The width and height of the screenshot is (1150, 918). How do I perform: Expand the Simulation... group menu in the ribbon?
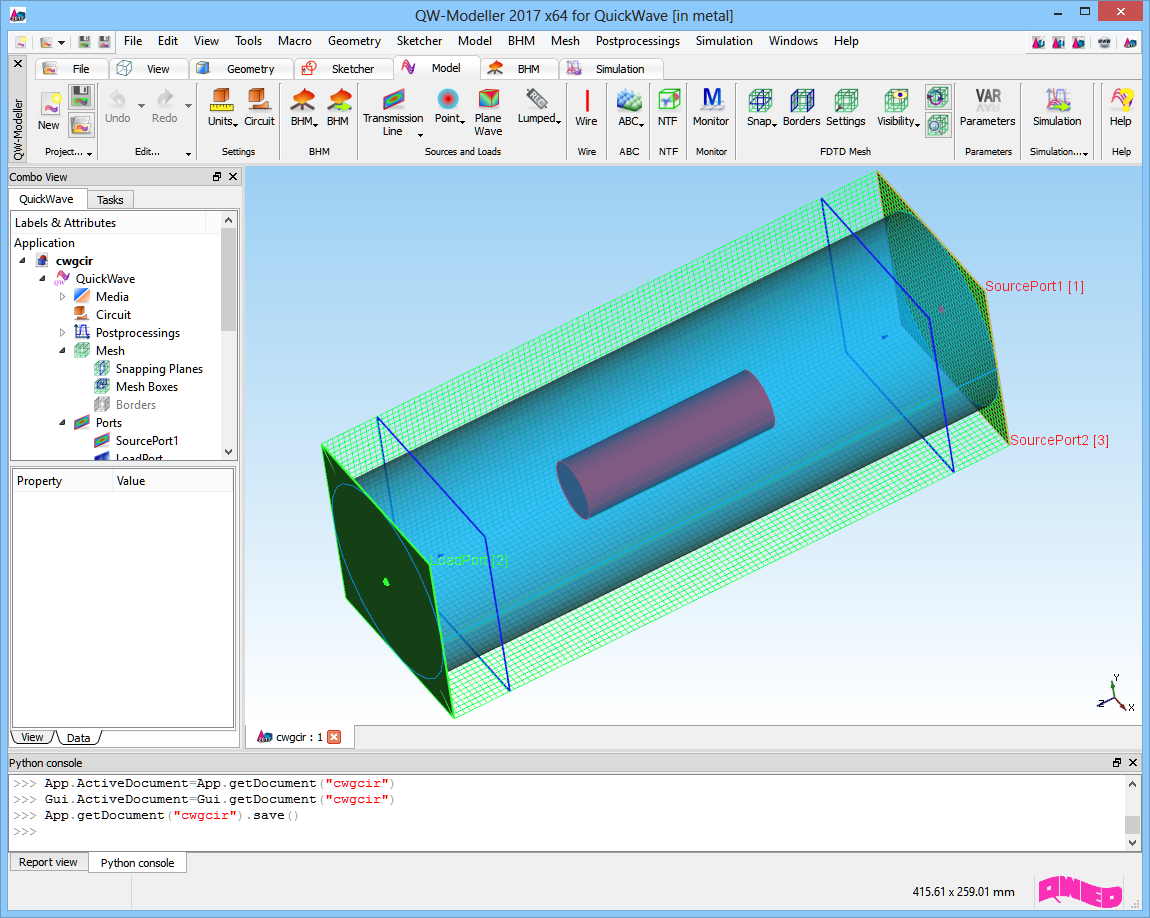click(x=1085, y=153)
